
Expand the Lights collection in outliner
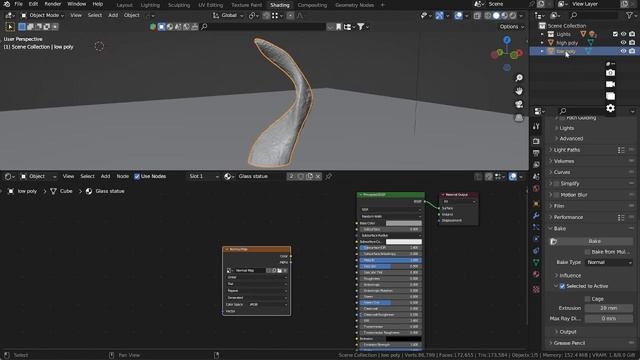click(x=542, y=34)
